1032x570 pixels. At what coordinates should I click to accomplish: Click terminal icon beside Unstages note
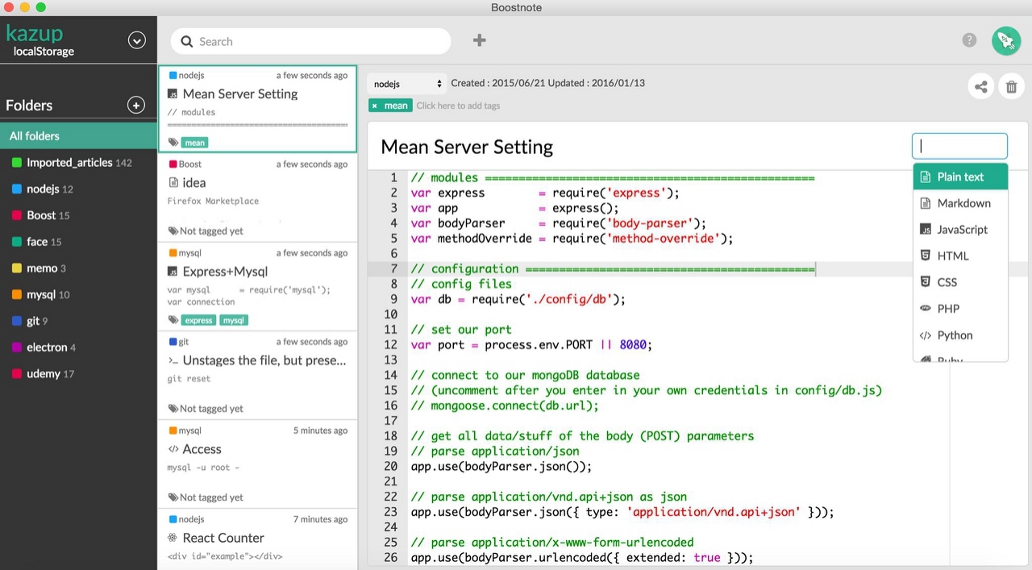coord(173,360)
